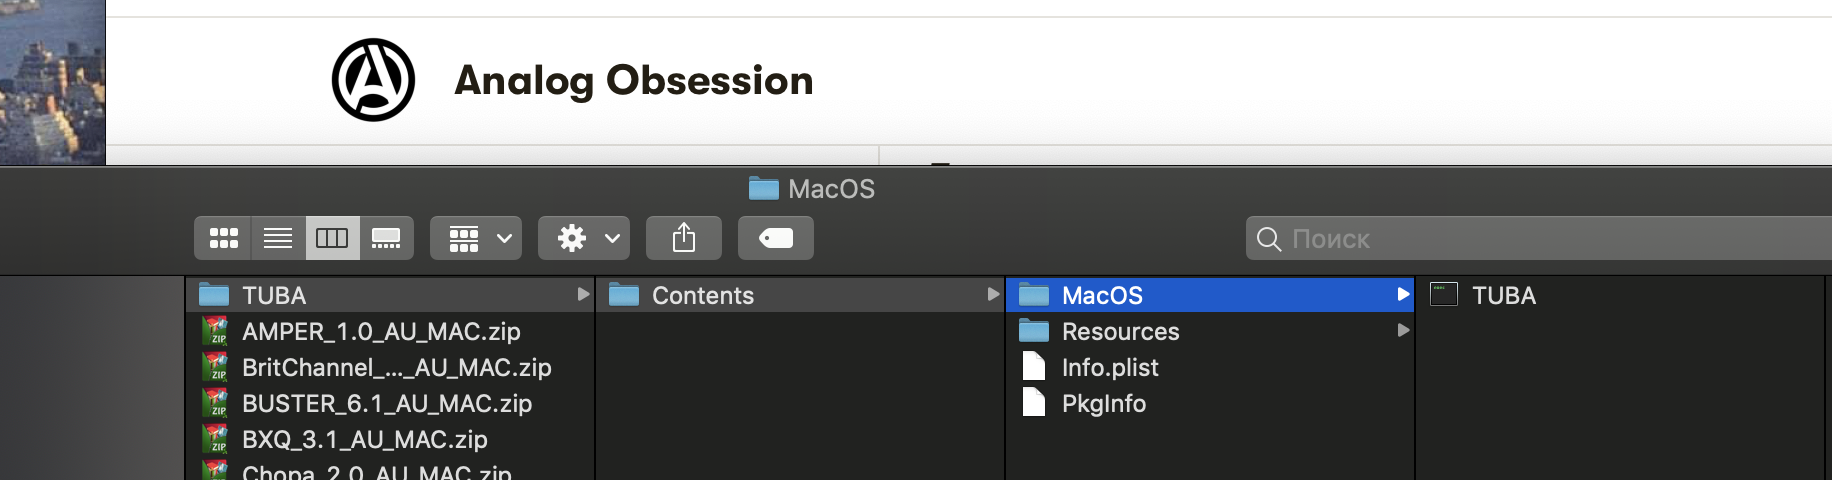The height and width of the screenshot is (480, 1832).
Task: Open the gear action menu
Action: coord(584,238)
